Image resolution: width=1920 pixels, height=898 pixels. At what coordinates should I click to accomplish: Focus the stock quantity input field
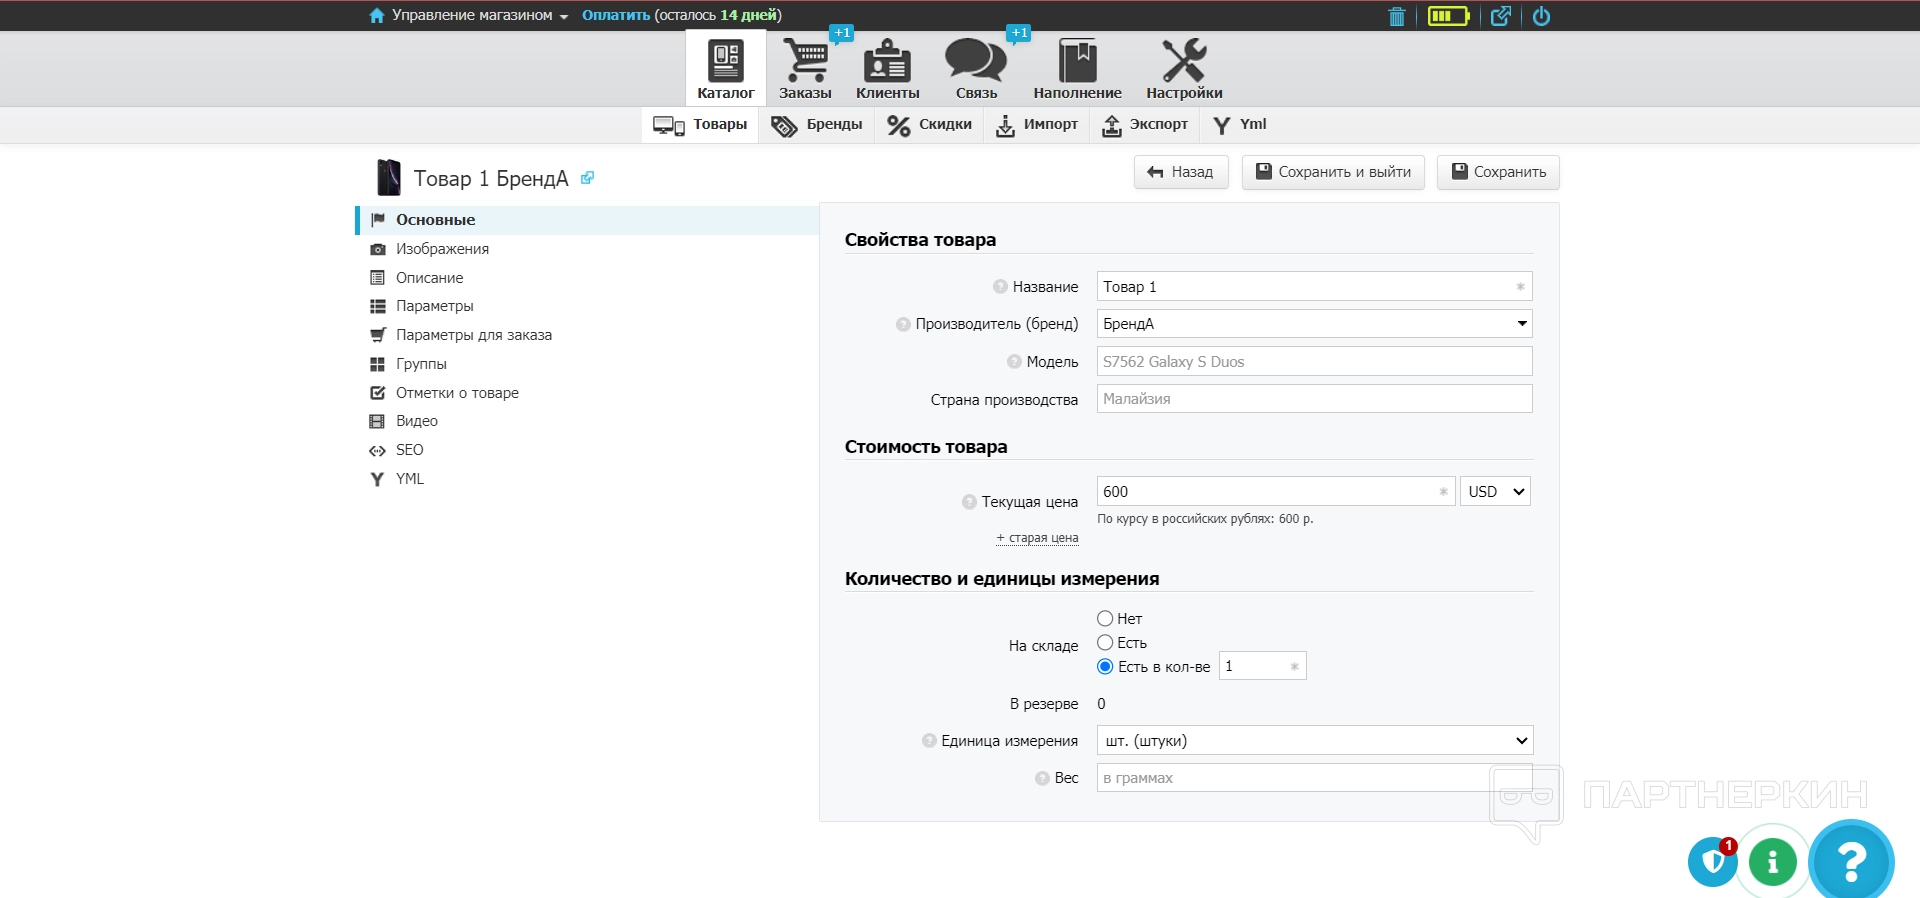coord(1262,666)
